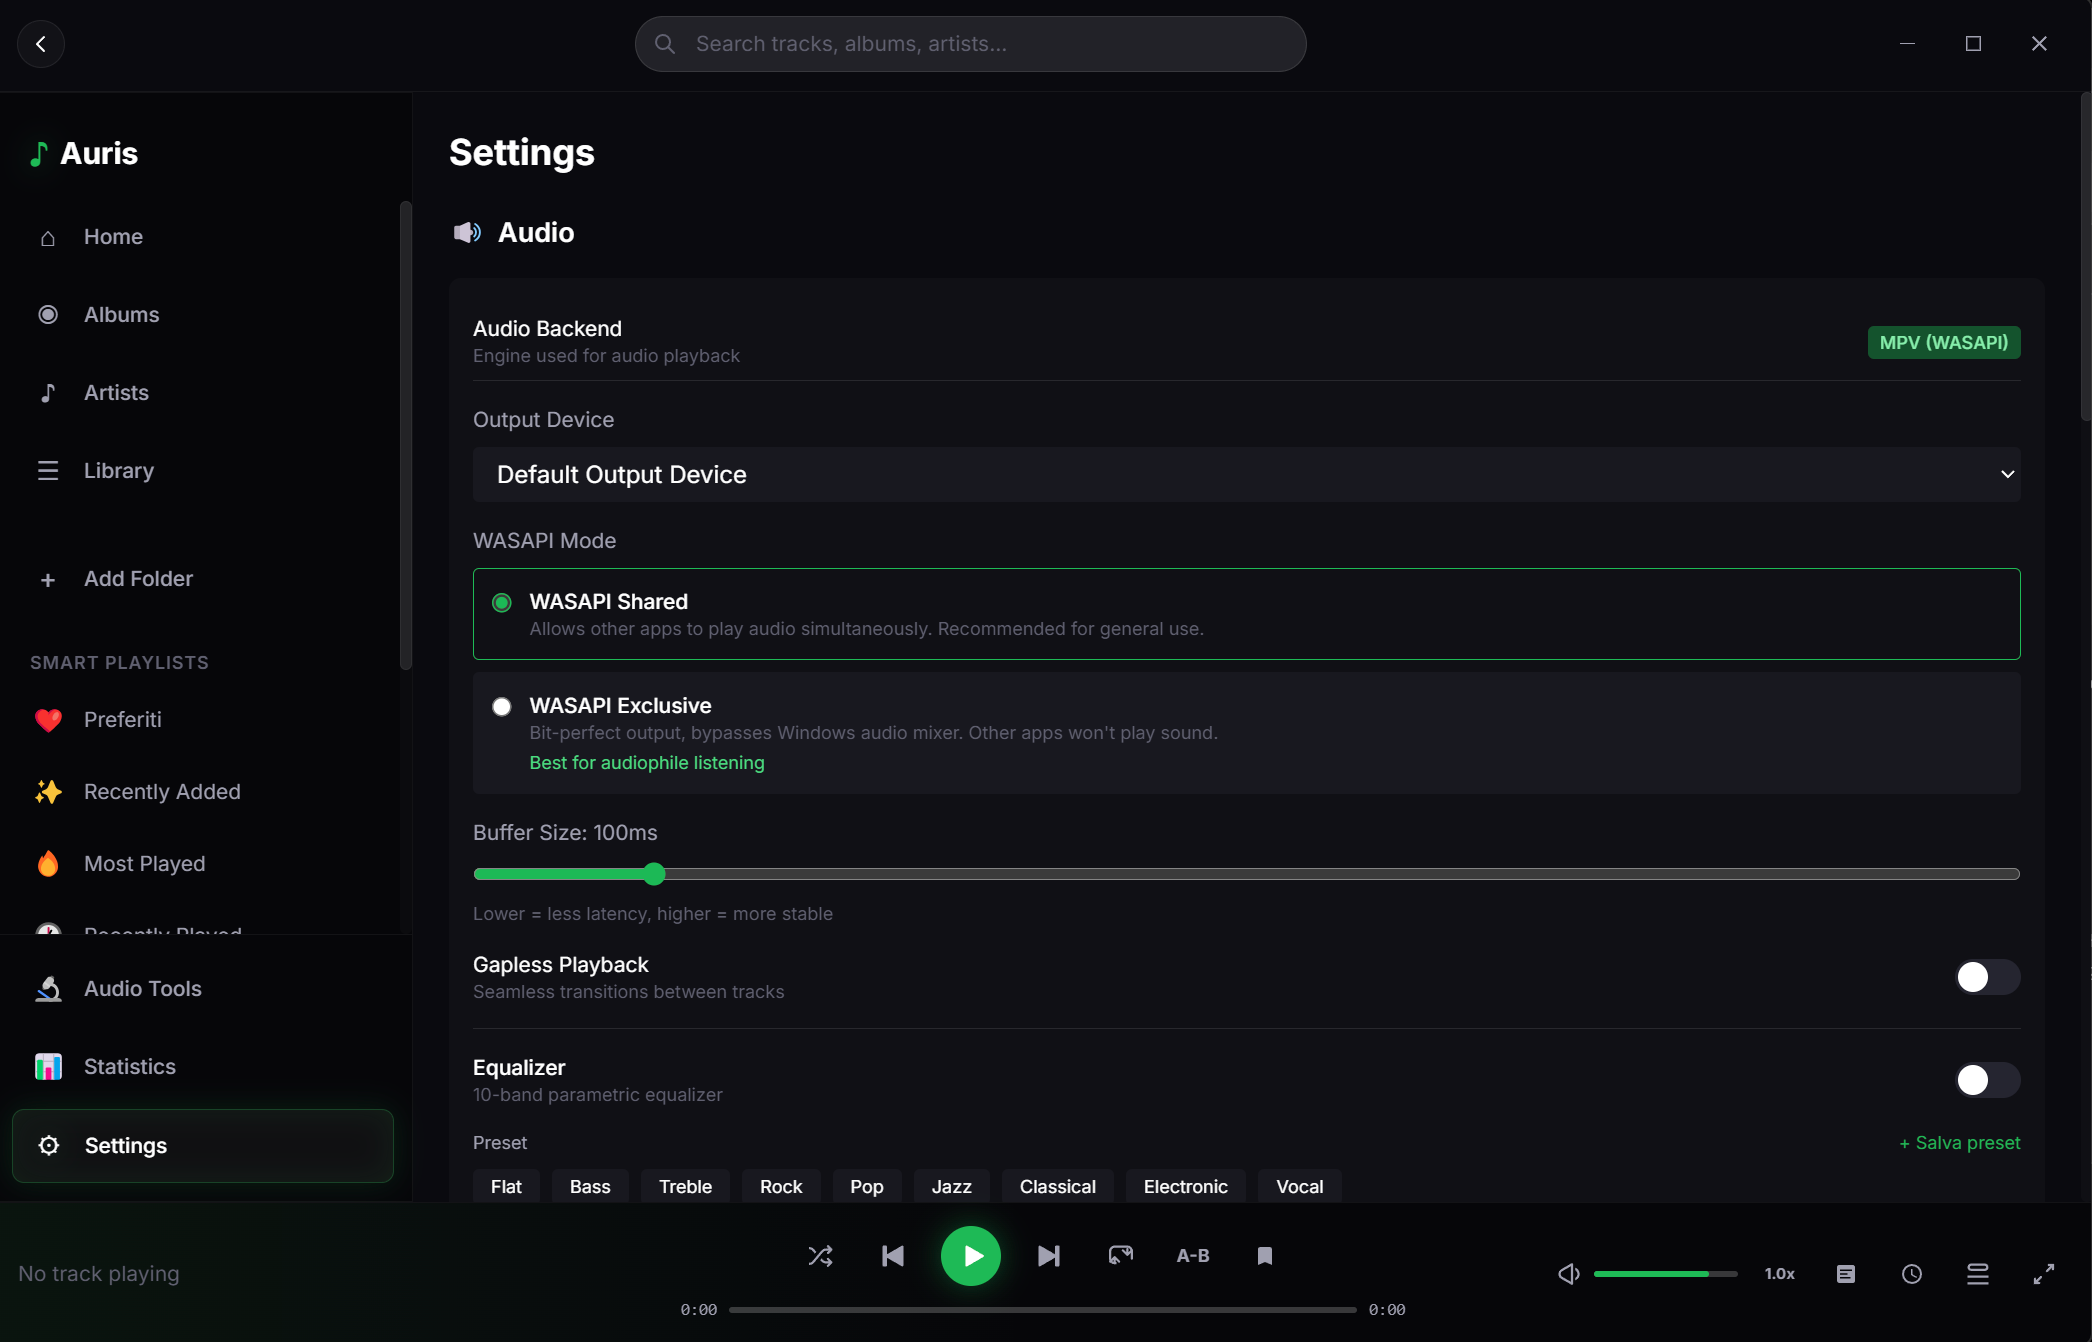Open Audio Tools from the sidebar

pos(143,988)
